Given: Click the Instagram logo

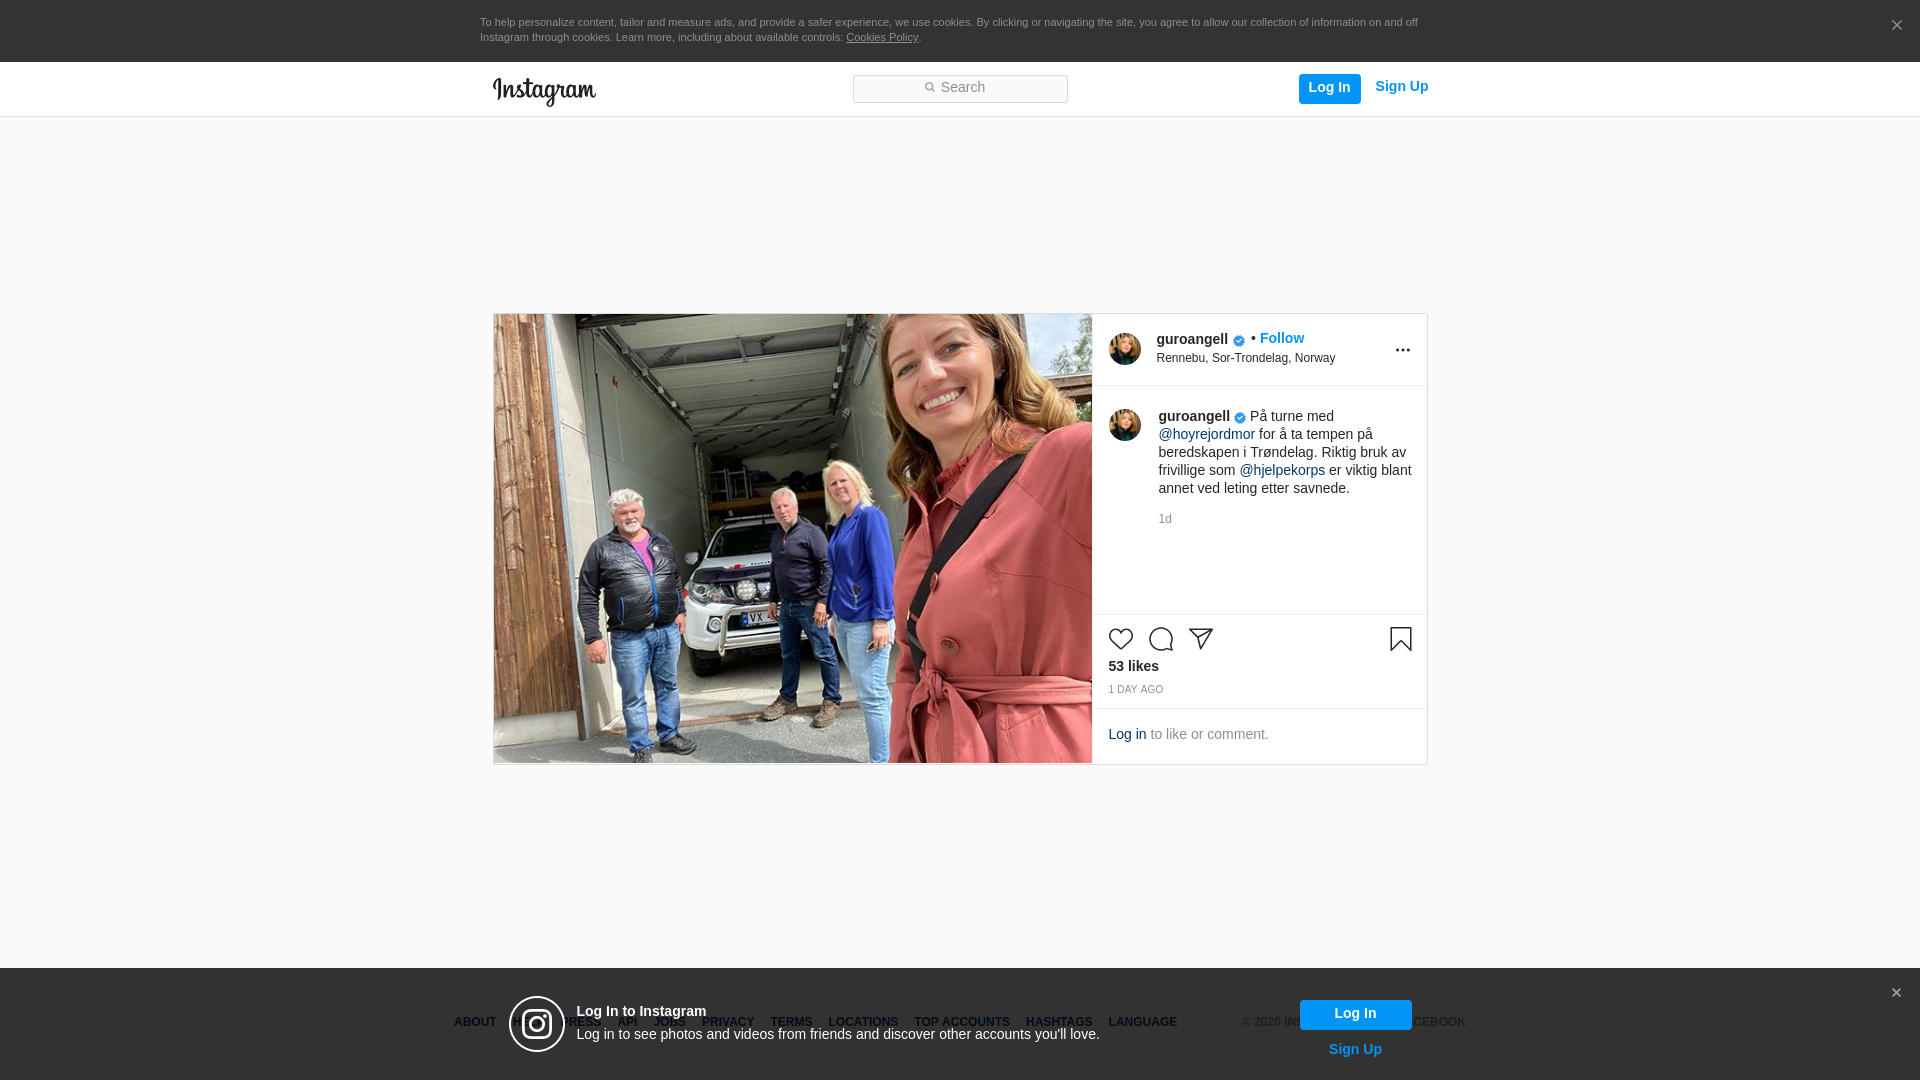Looking at the screenshot, I should [x=544, y=91].
